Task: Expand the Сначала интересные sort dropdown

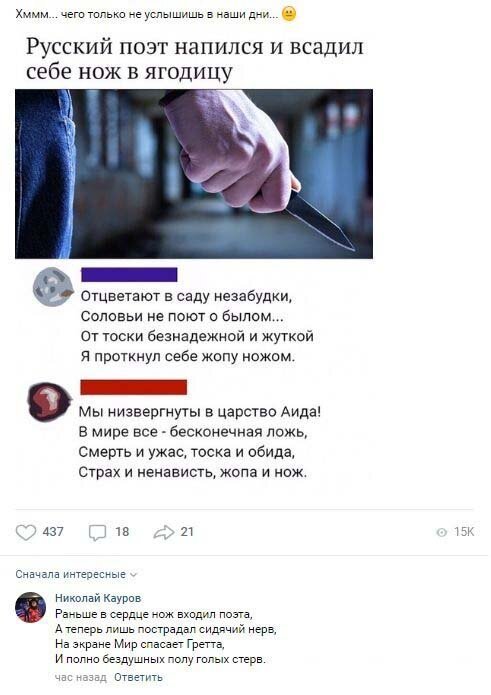Action: click(x=77, y=574)
